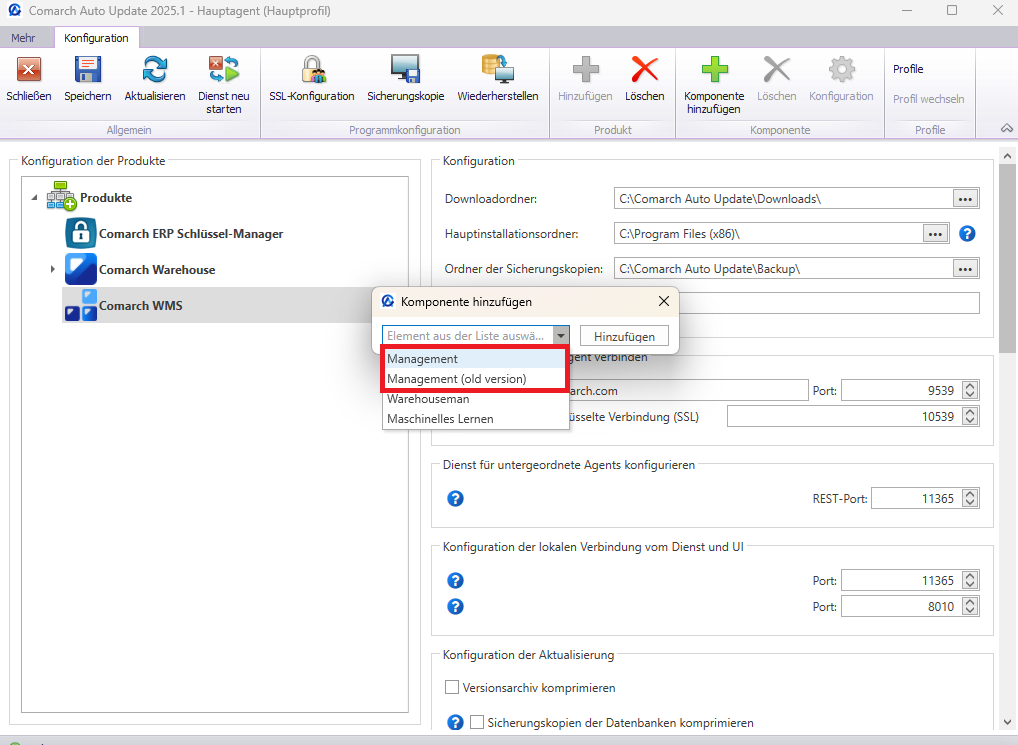
Task: Click the Produkte root tree icon
Action: [x=61, y=197]
